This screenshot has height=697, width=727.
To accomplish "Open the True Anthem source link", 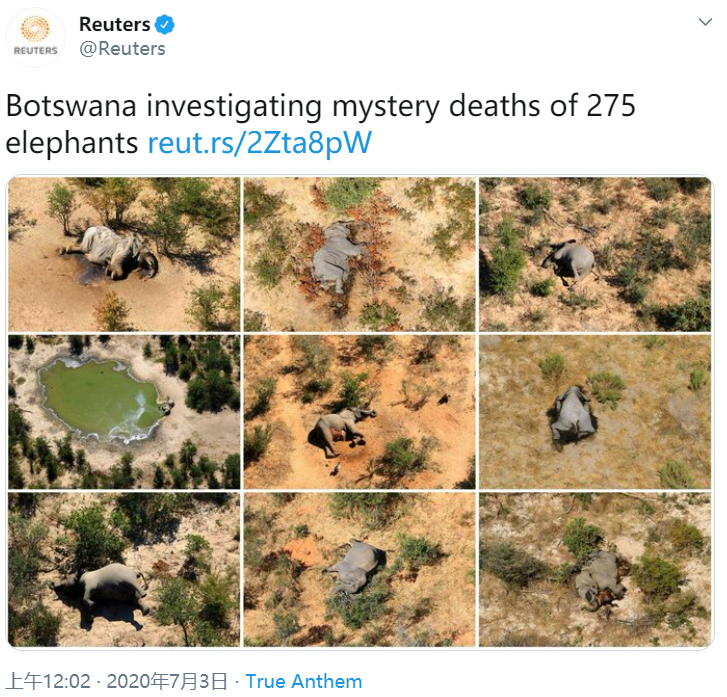I will (x=303, y=681).
